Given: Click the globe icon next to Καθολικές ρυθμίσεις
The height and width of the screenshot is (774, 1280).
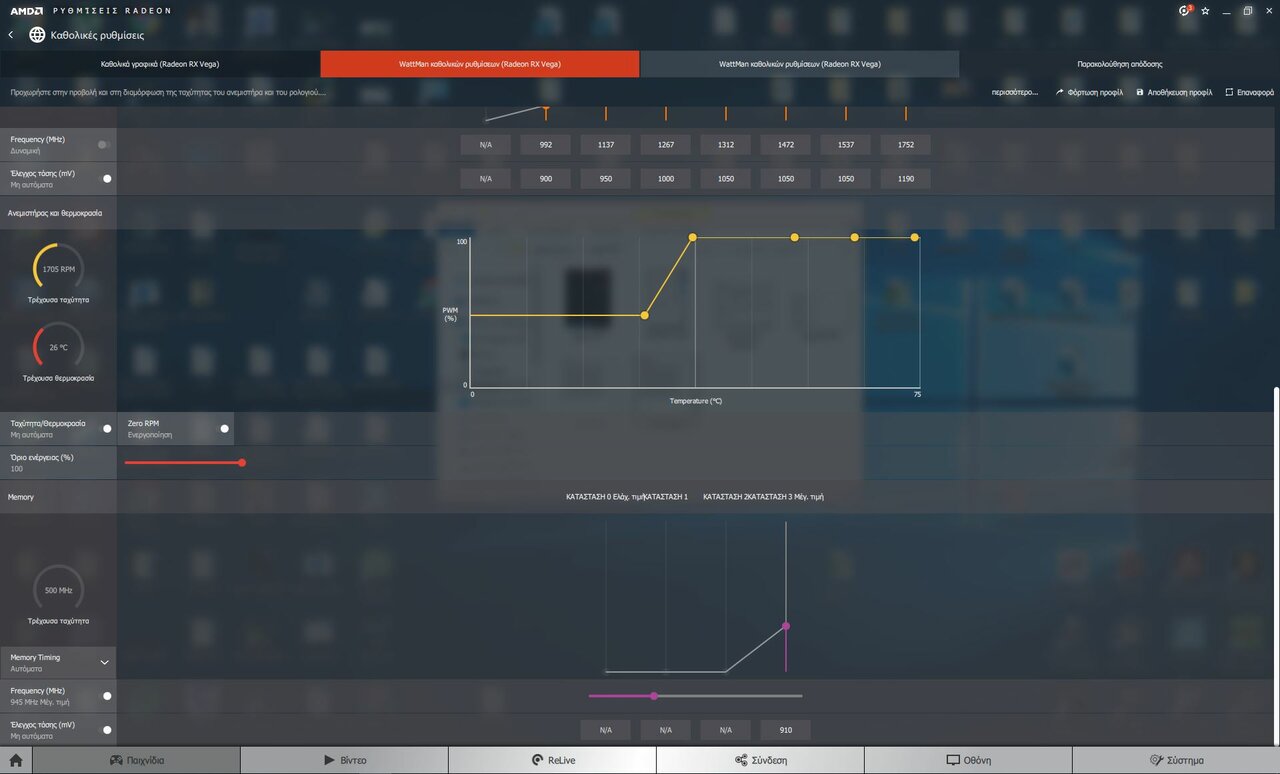Looking at the screenshot, I should click(x=37, y=35).
